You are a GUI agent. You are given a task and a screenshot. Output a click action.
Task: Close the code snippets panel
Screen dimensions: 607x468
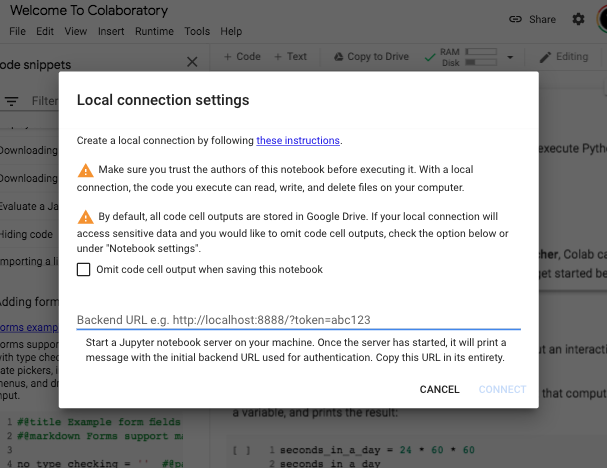[x=192, y=63]
